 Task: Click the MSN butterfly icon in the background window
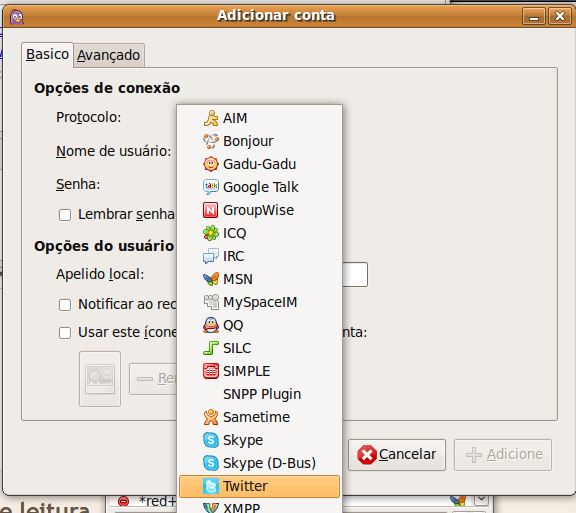click(x=458, y=501)
